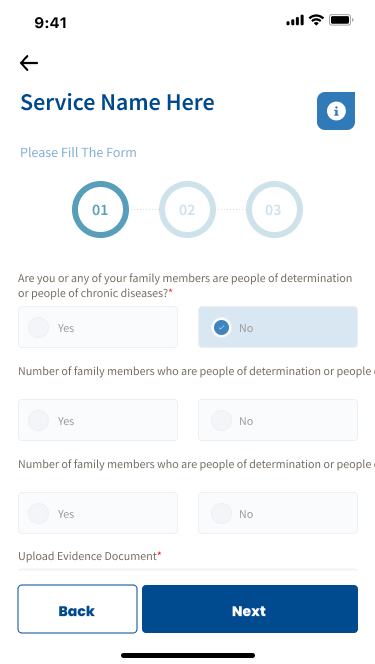Tap the back arrow icon
The height and width of the screenshot is (664, 375).
pyautogui.click(x=29, y=63)
